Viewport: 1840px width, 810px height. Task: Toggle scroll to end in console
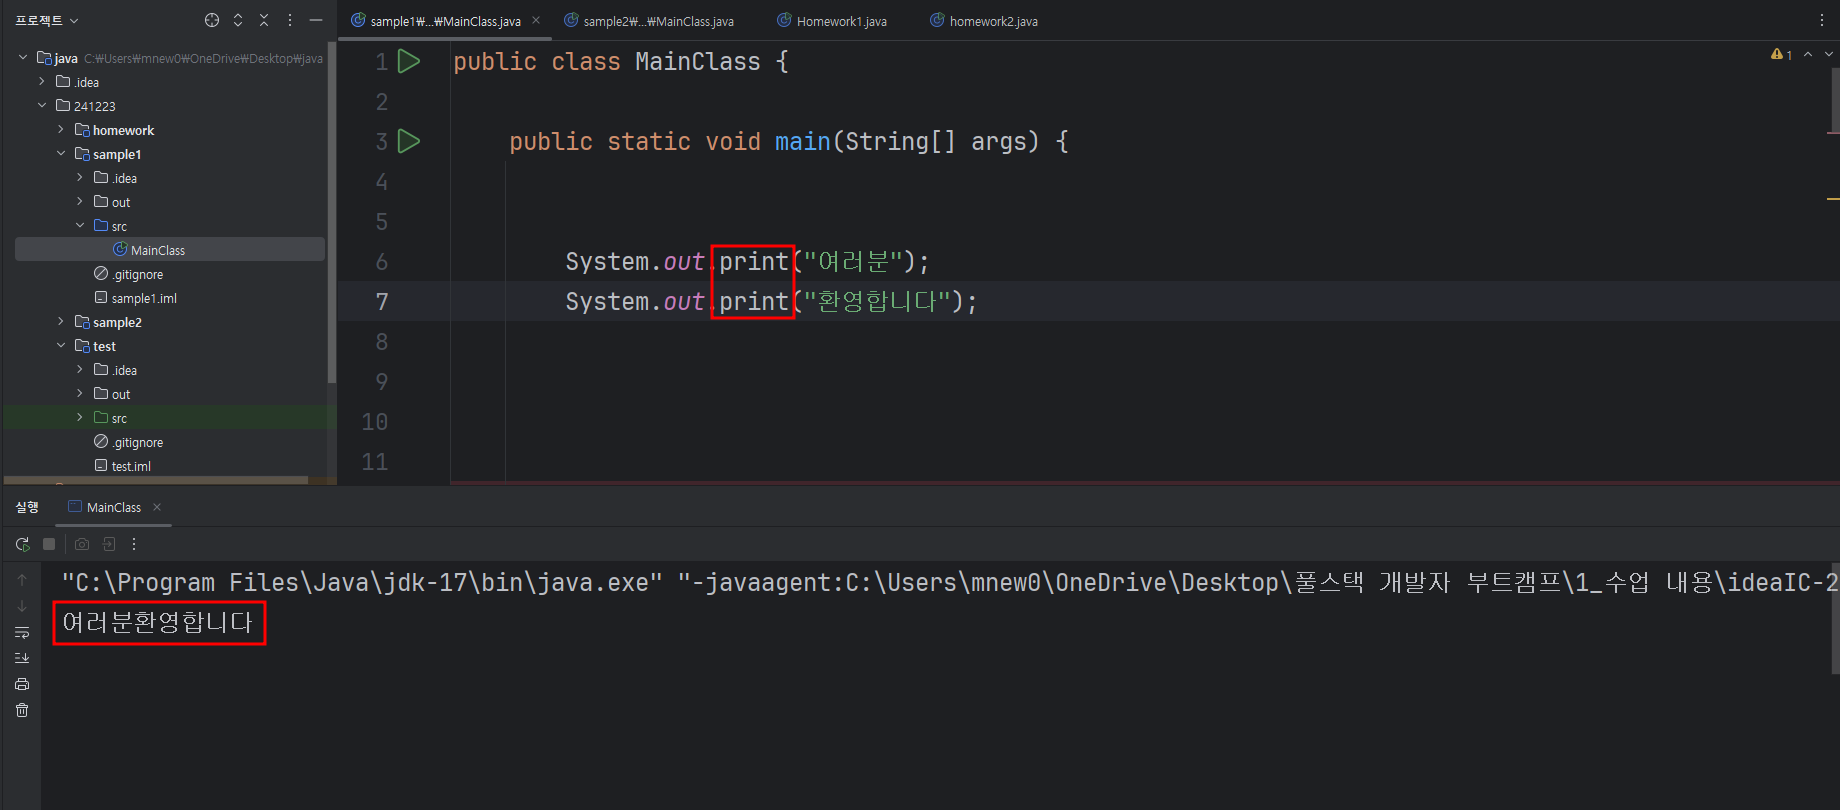(22, 658)
